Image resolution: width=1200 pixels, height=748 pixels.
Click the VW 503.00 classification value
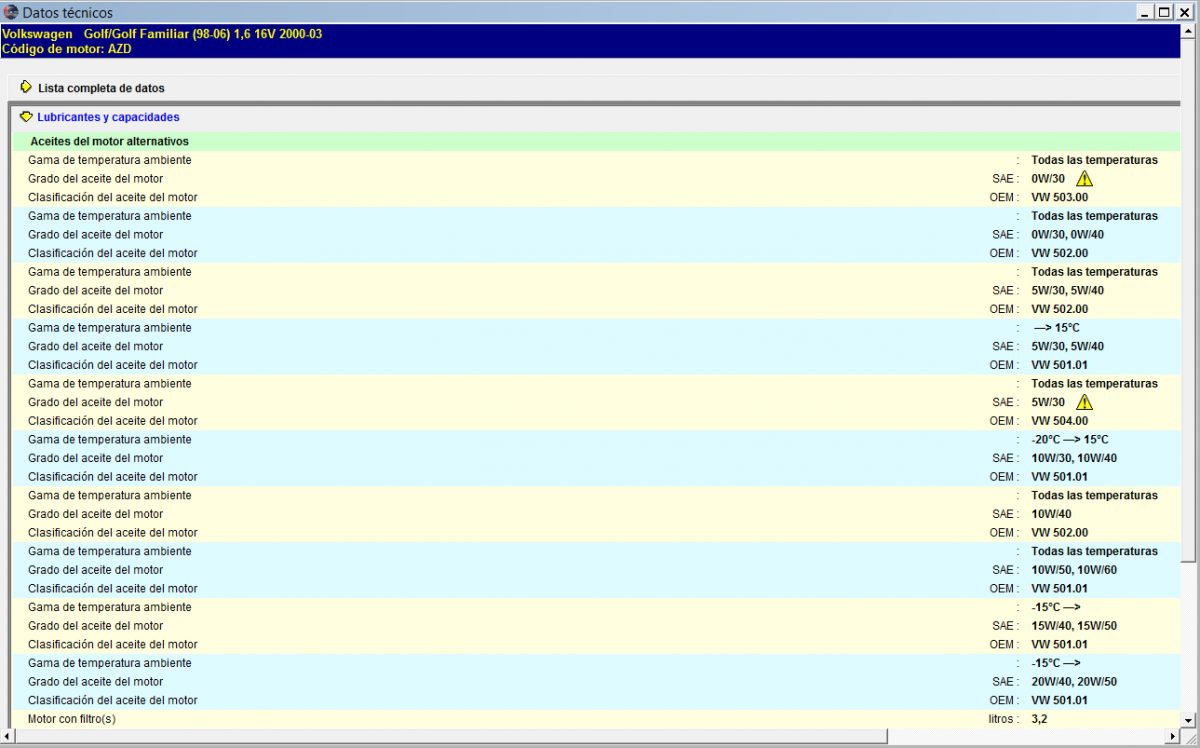point(1059,197)
